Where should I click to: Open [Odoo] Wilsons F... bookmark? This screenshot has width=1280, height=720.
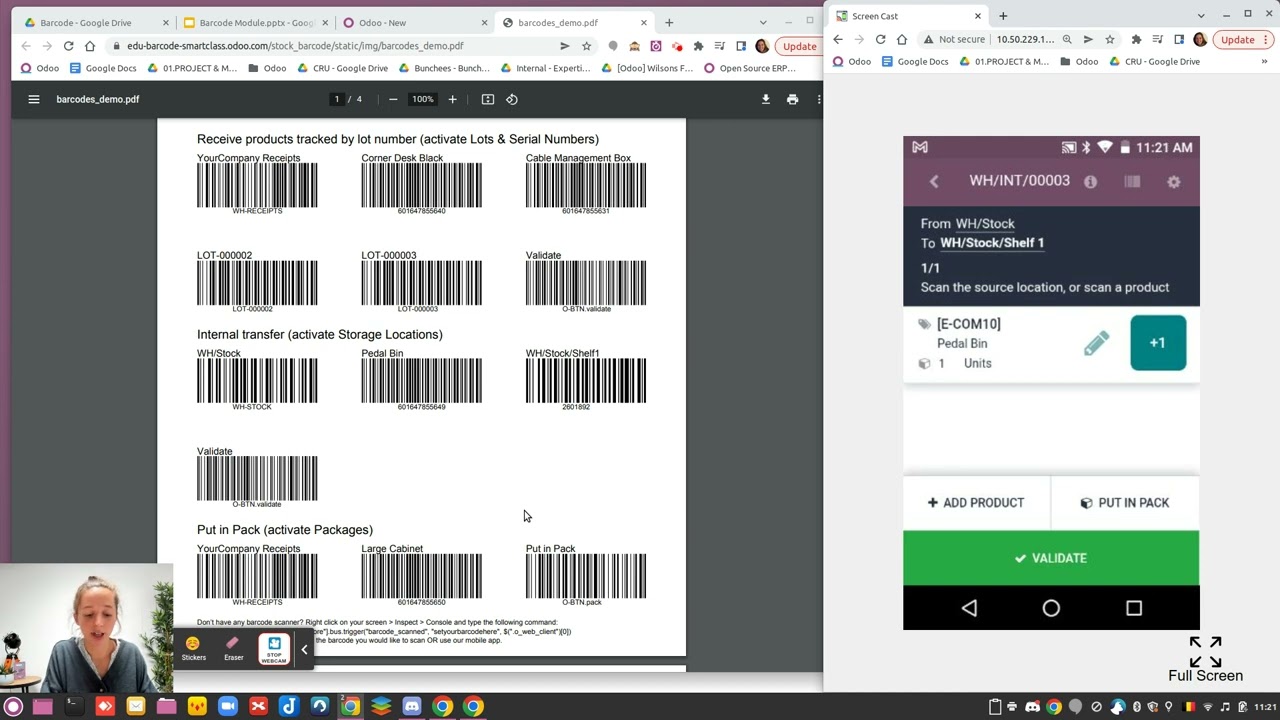coord(647,68)
